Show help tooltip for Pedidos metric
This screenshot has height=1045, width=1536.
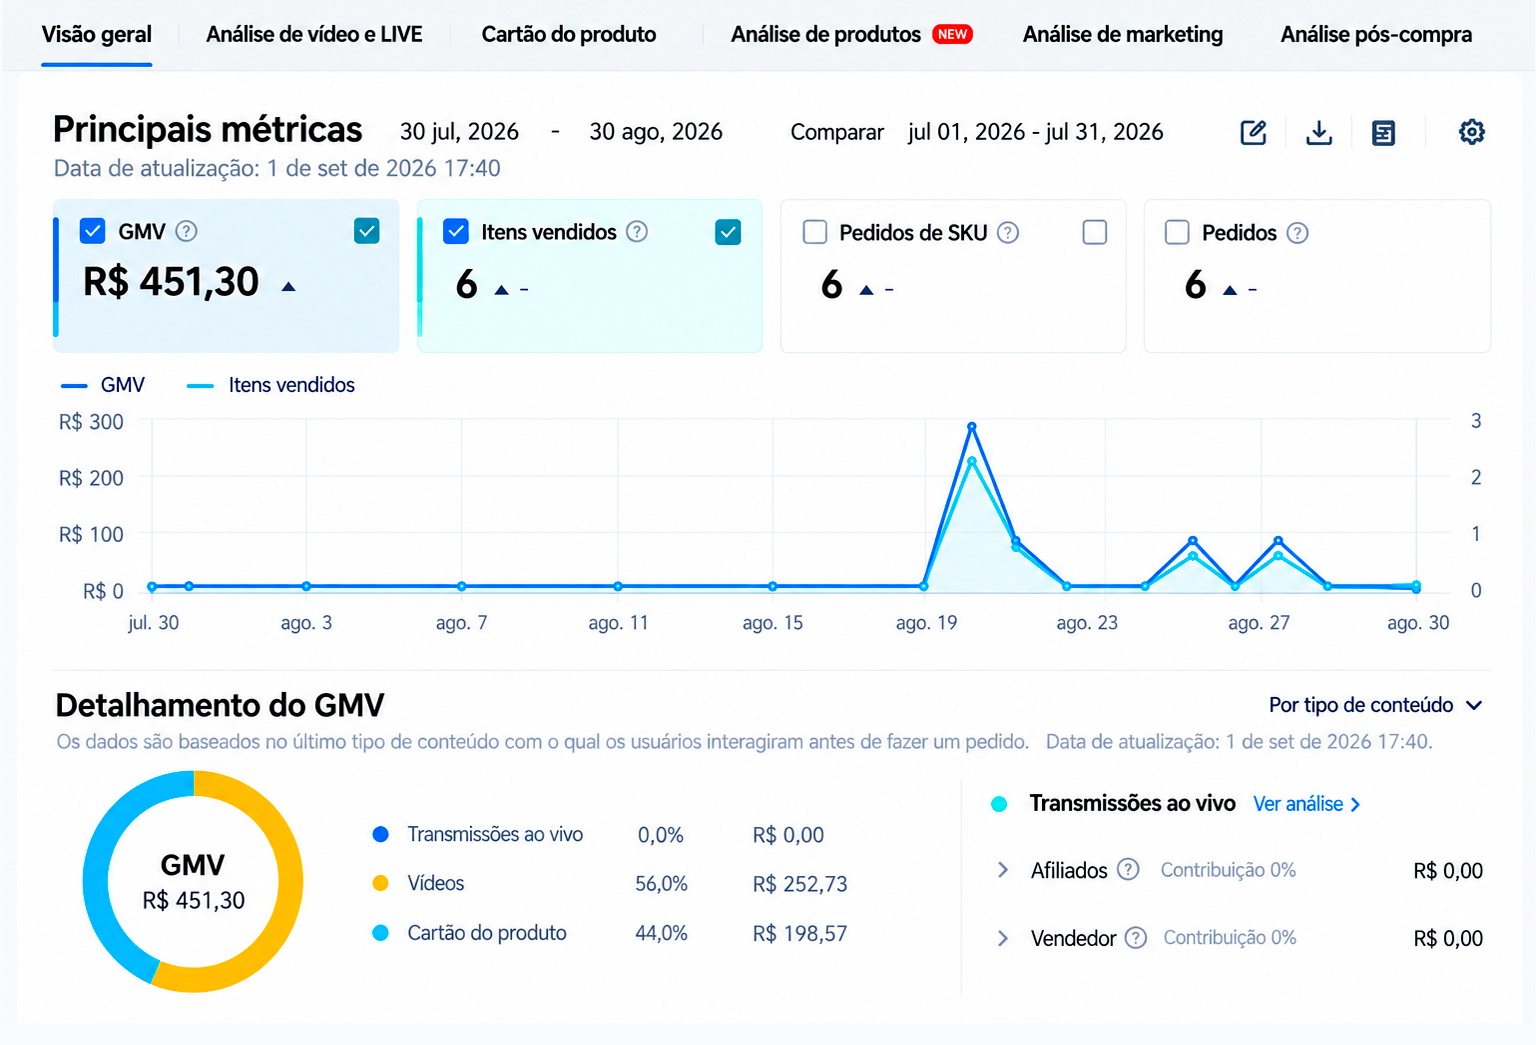1297,232
